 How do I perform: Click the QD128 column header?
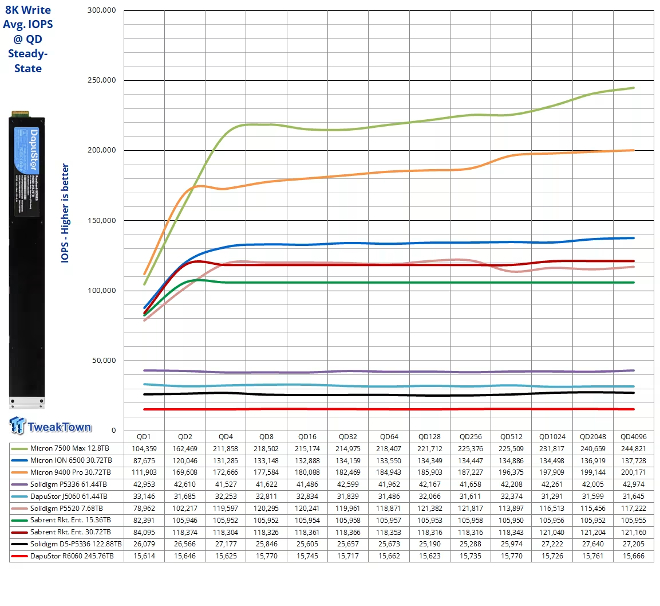pos(430,437)
